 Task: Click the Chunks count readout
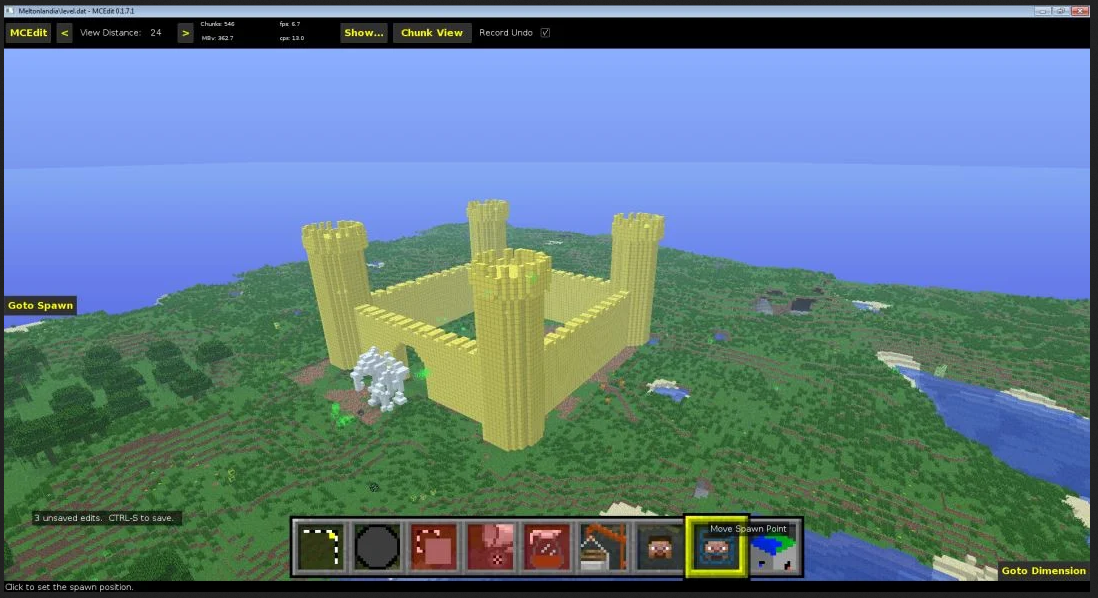218,25
